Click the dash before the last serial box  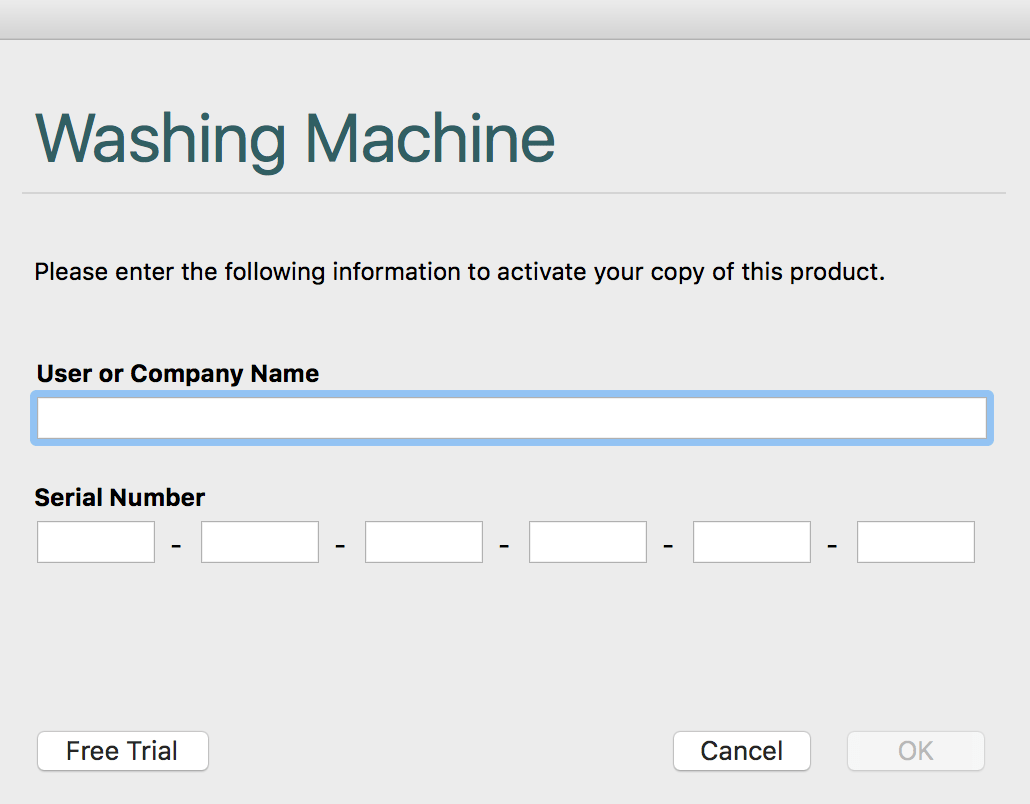coord(833,546)
